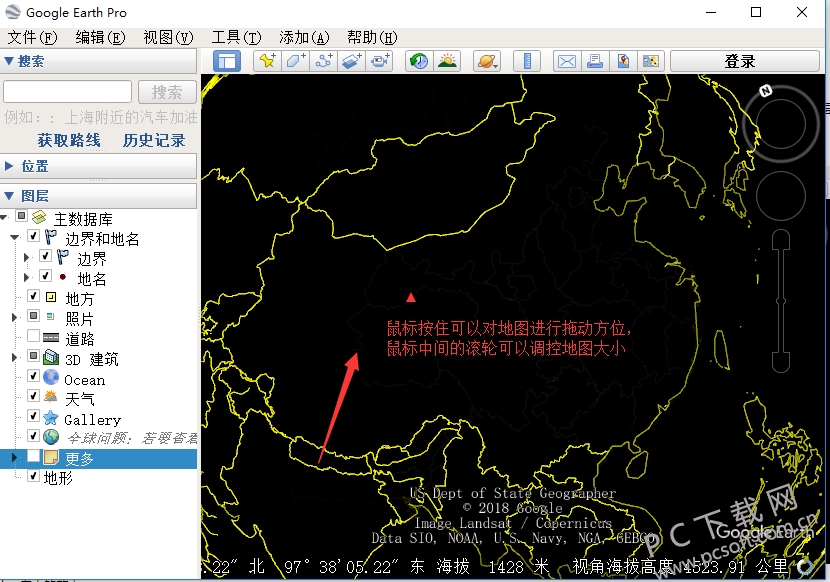Uncheck the 地名 layer checkbox
This screenshot has height=582, width=830.
(46, 275)
